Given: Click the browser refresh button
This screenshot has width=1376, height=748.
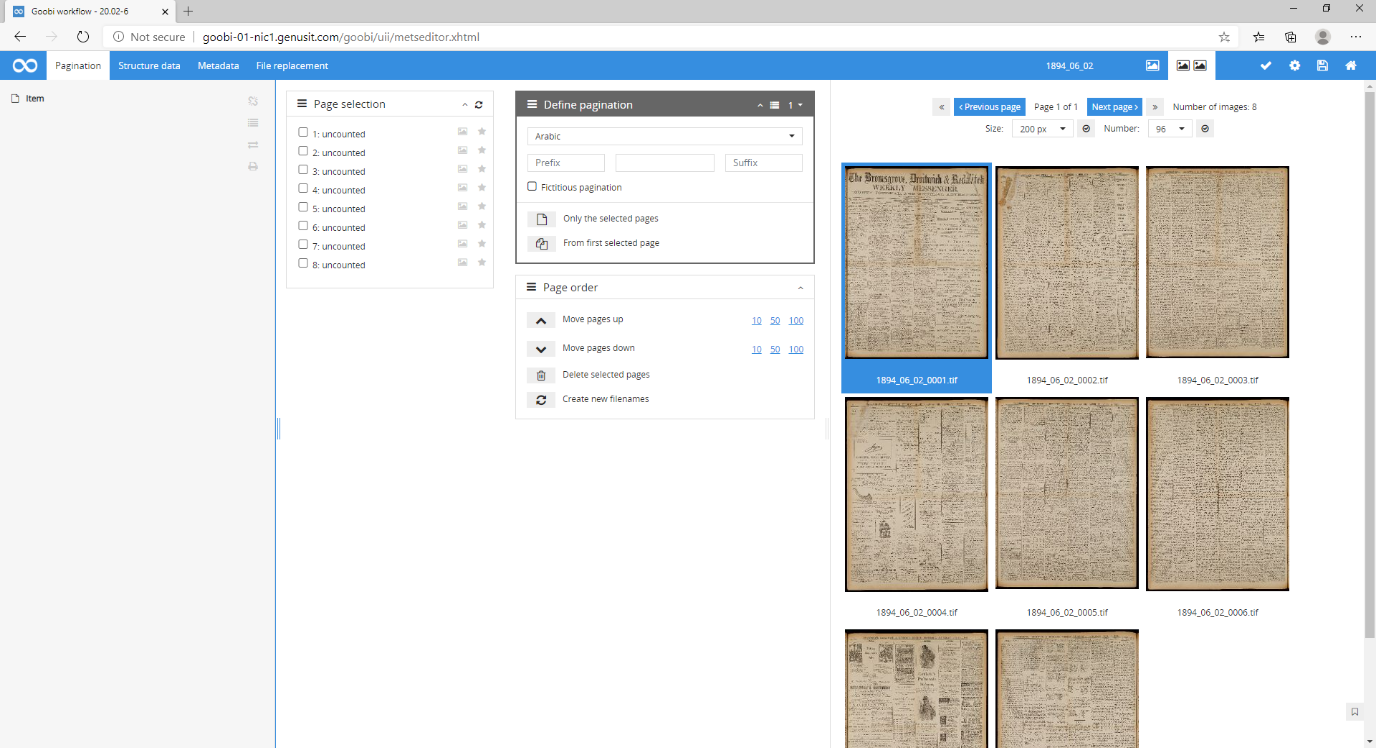Looking at the screenshot, I should pyautogui.click(x=83, y=36).
